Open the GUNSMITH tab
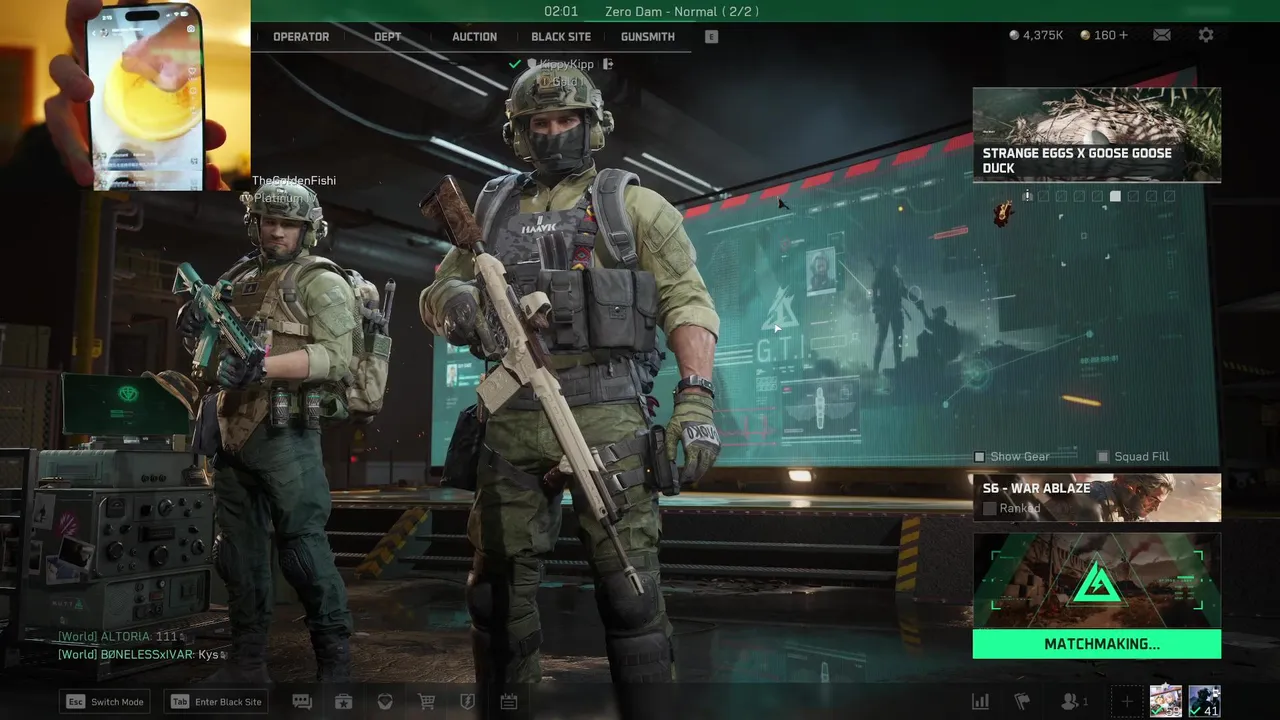 [x=648, y=37]
